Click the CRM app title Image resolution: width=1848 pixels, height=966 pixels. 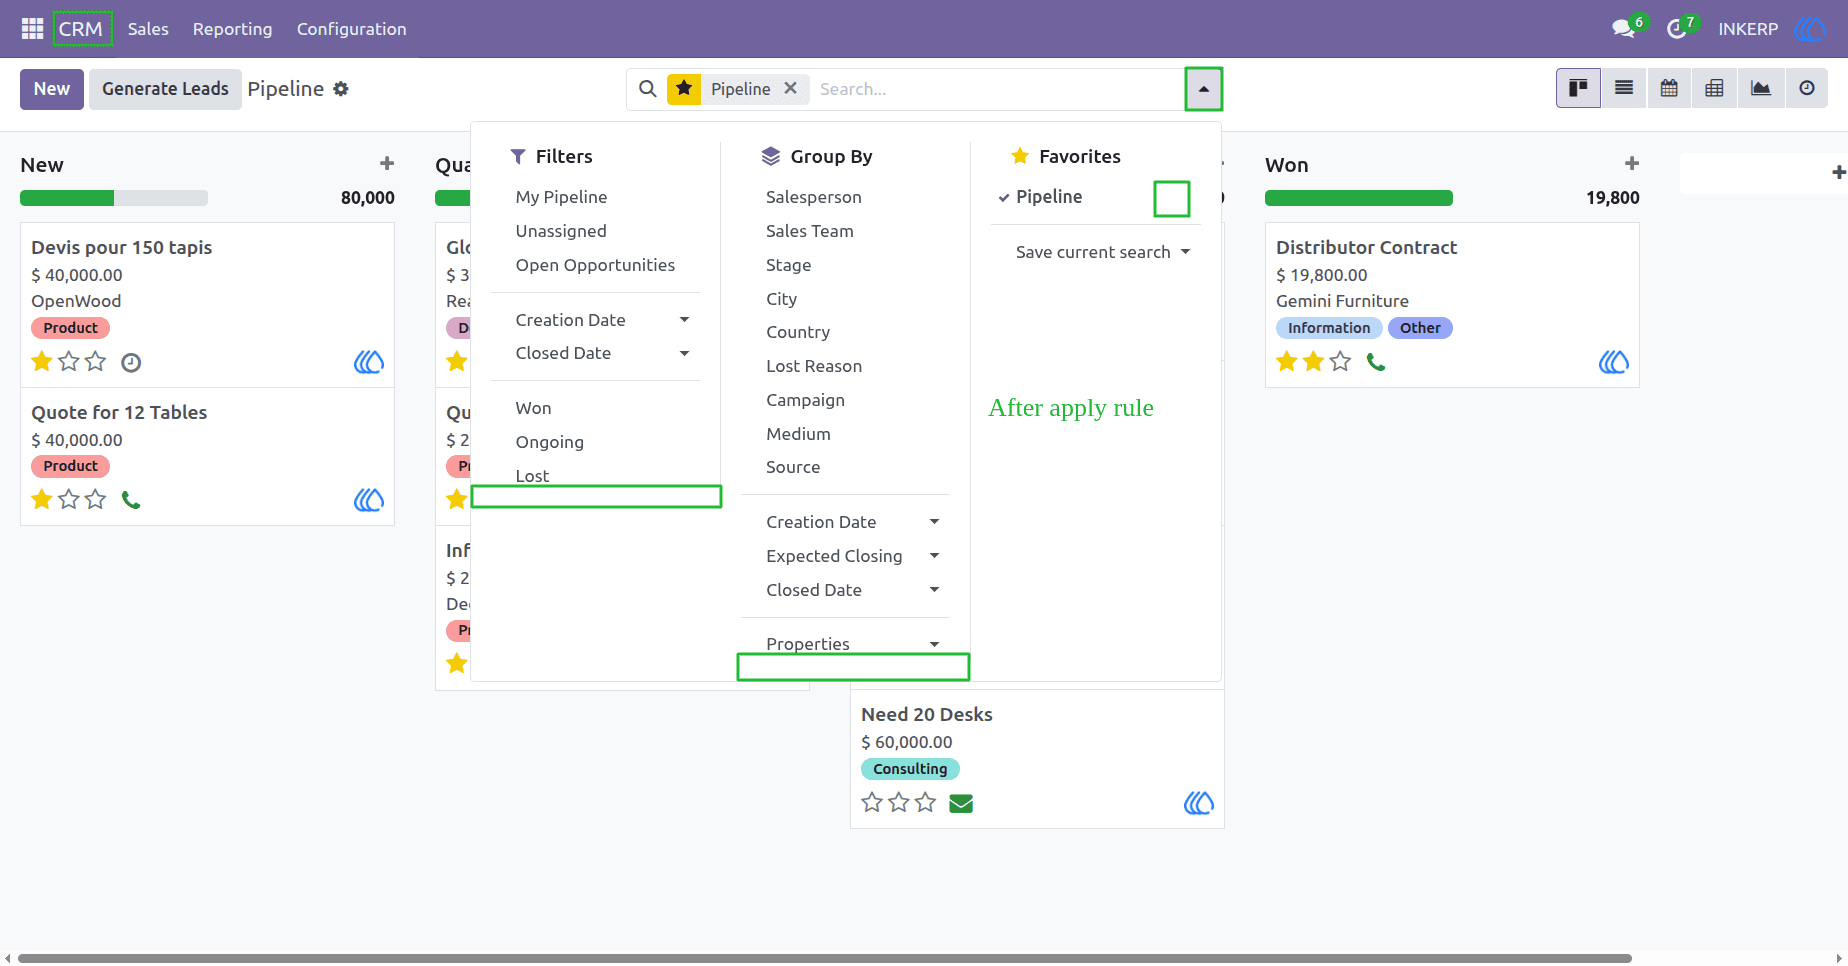click(81, 29)
